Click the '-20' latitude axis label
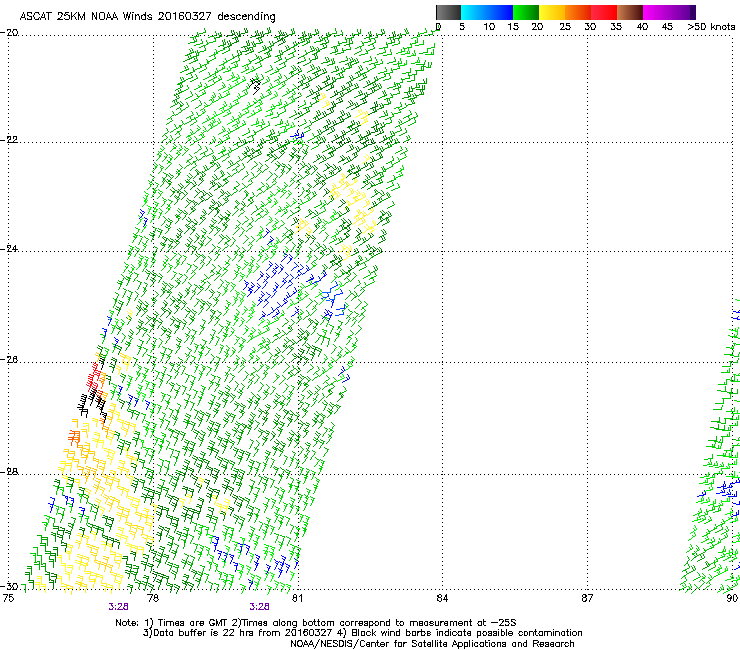This screenshot has height=650, width=740. 9,32
